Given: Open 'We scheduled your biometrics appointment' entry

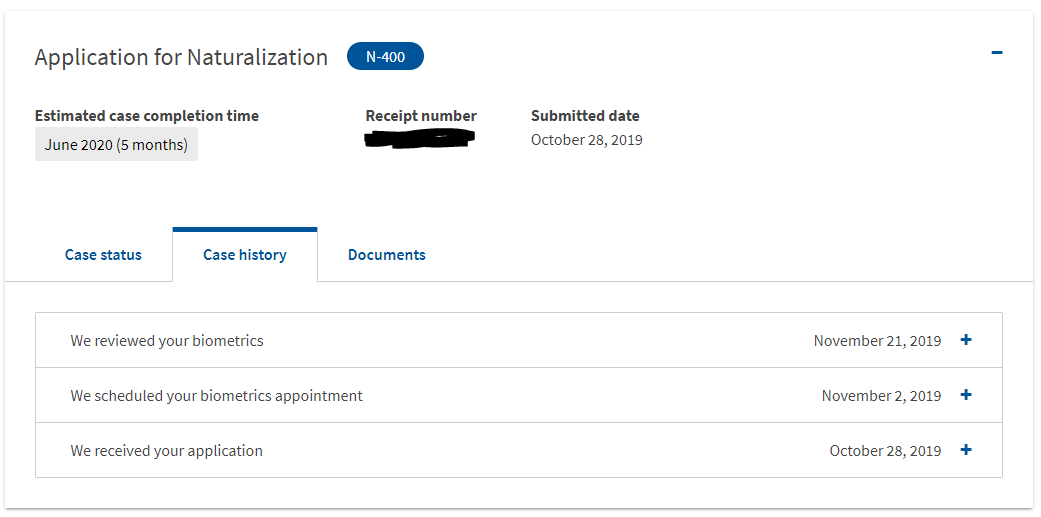Looking at the screenshot, I should 519,396.
